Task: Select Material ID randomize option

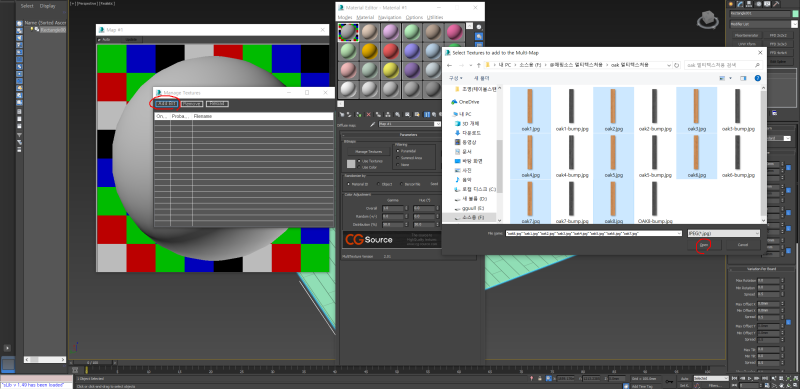Action: click(348, 184)
